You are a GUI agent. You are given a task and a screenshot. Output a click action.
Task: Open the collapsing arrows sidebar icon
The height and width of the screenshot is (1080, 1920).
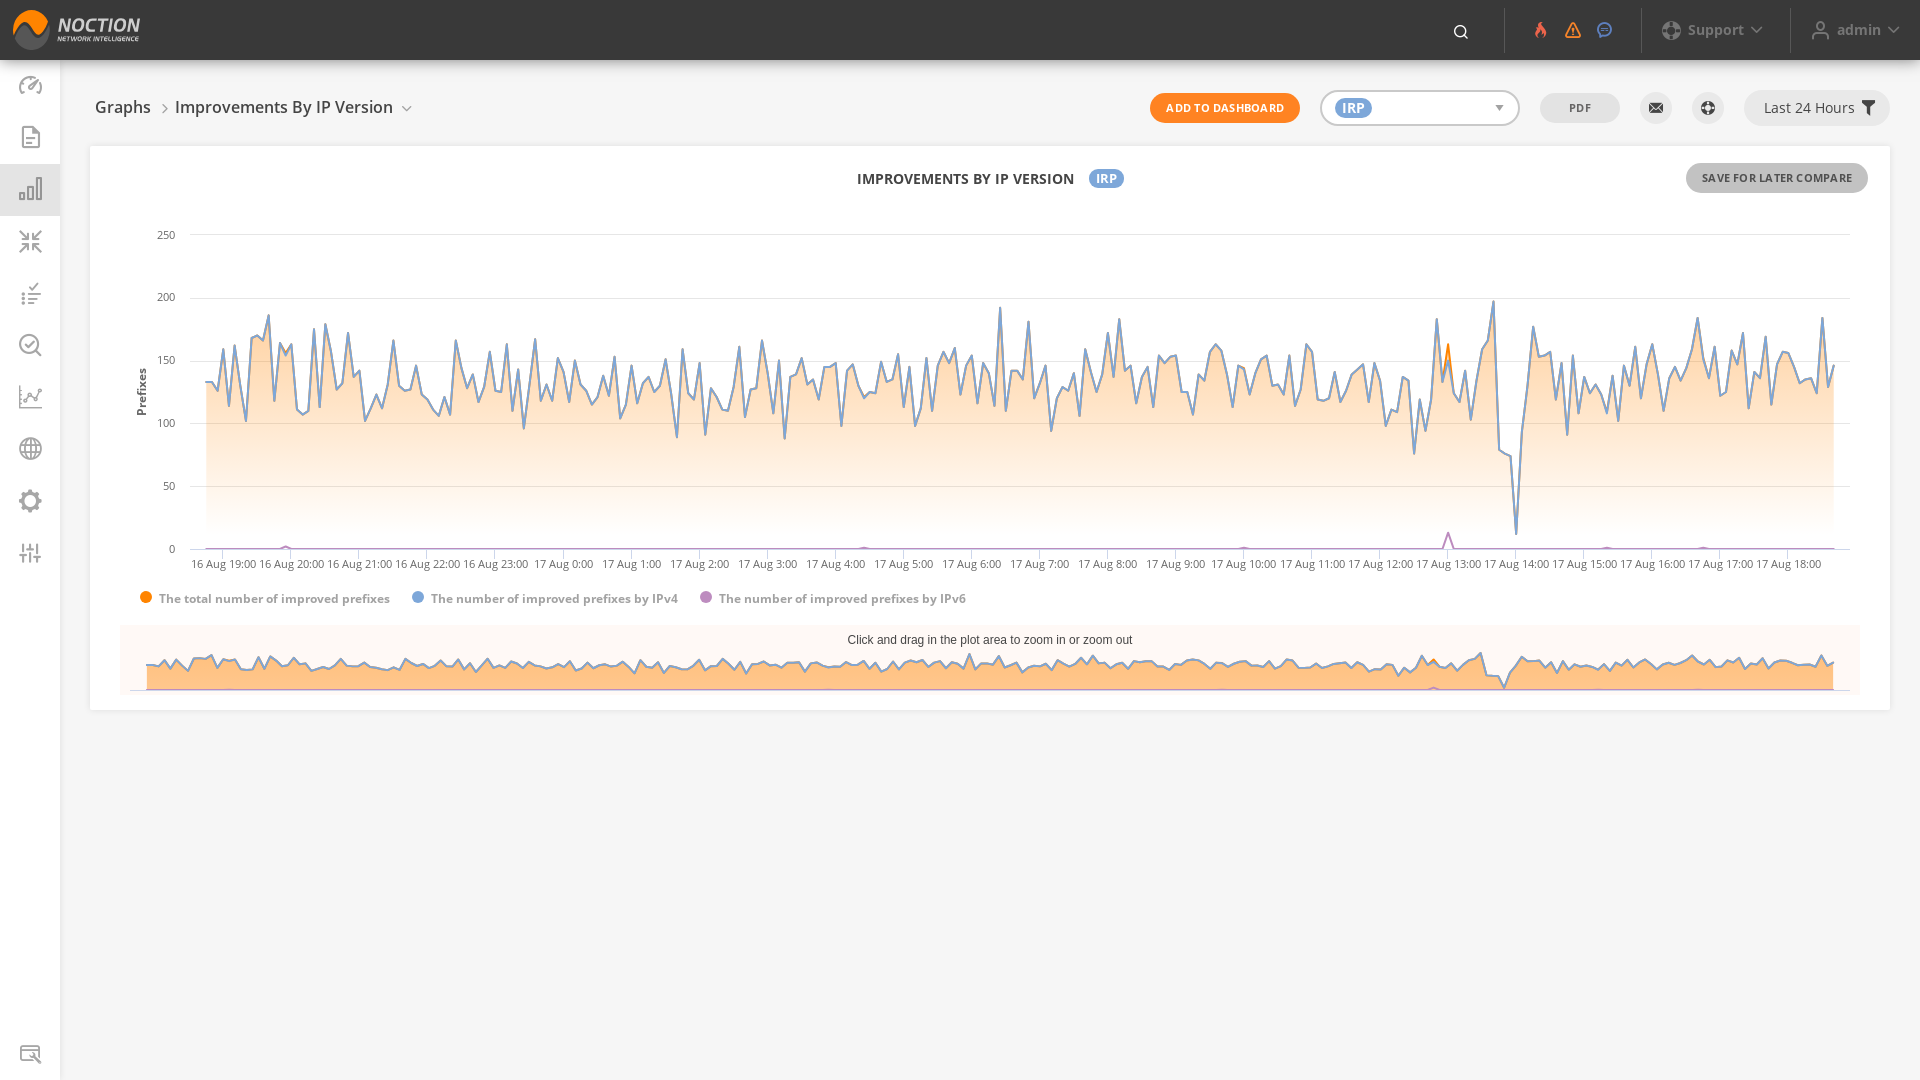point(30,241)
